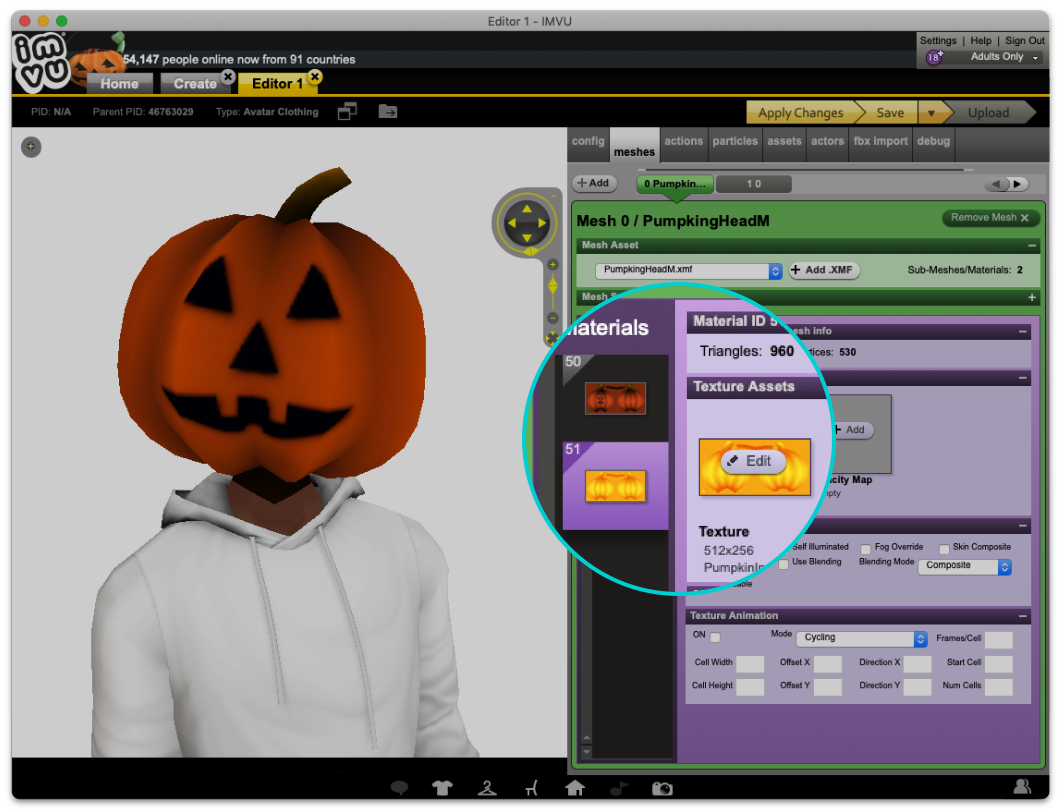Open the Home tab
This screenshot has width=1060, height=810.
click(x=120, y=84)
